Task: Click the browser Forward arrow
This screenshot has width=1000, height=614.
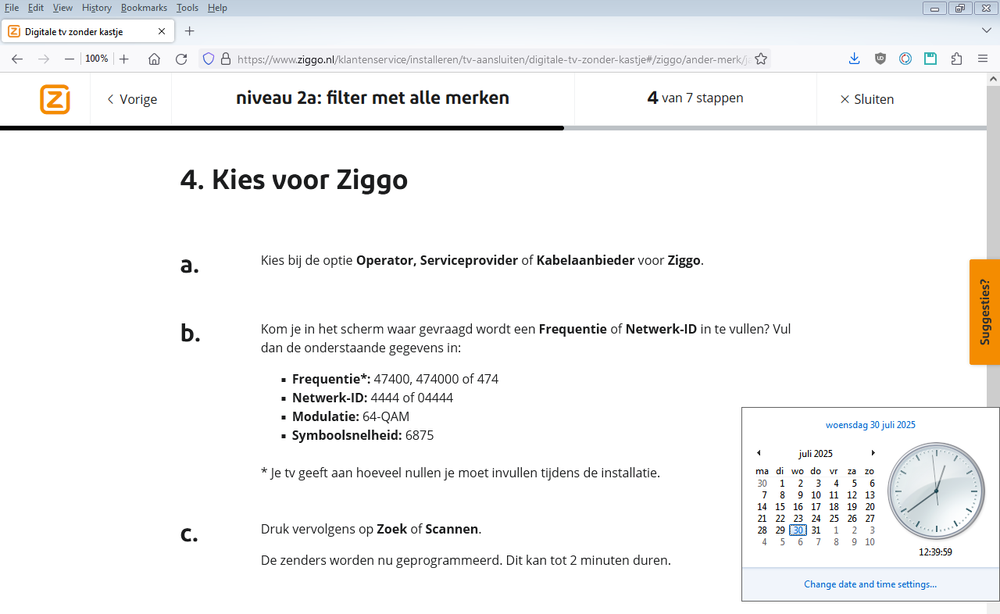Action: [43, 59]
